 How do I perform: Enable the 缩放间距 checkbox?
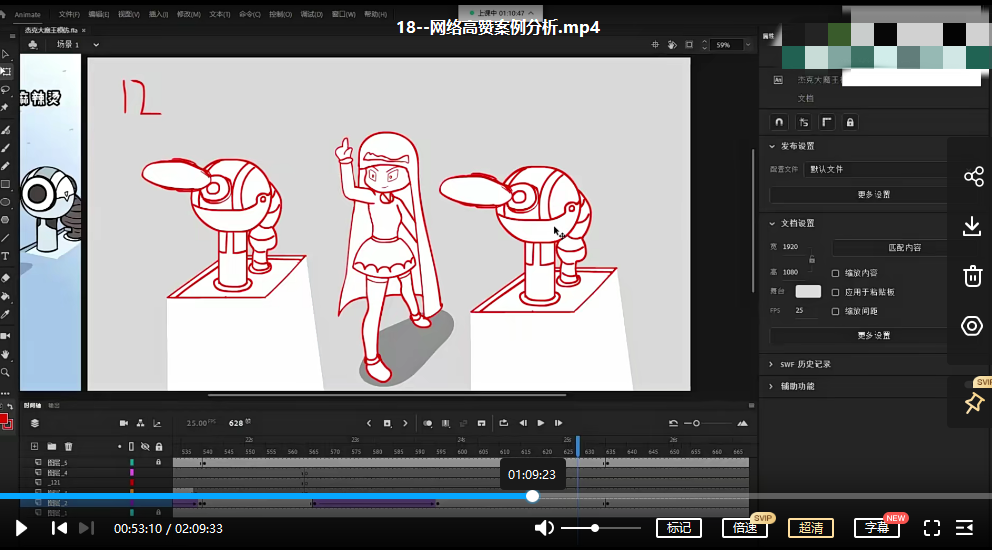[x=835, y=311]
